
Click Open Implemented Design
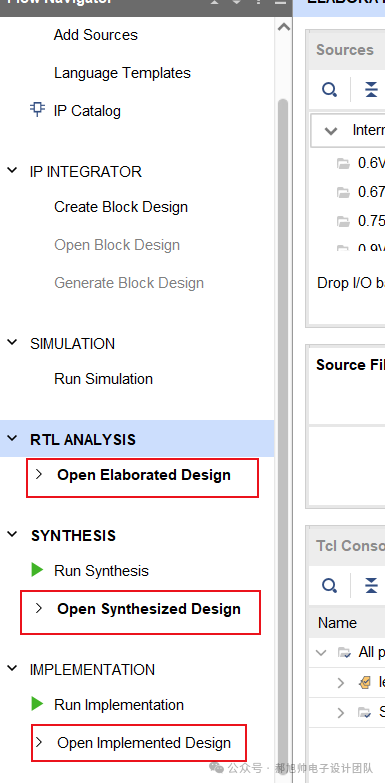tap(144, 743)
